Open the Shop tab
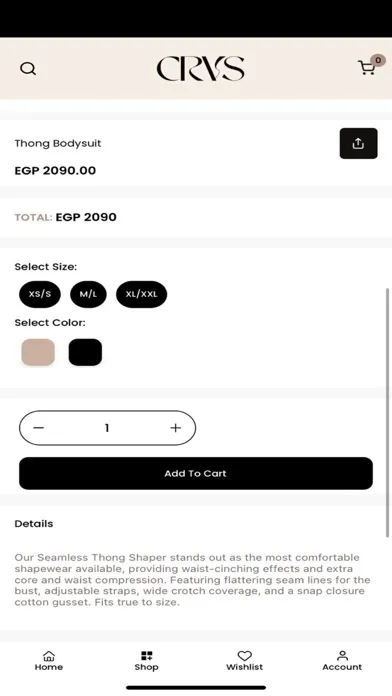392x696 pixels. [147, 660]
